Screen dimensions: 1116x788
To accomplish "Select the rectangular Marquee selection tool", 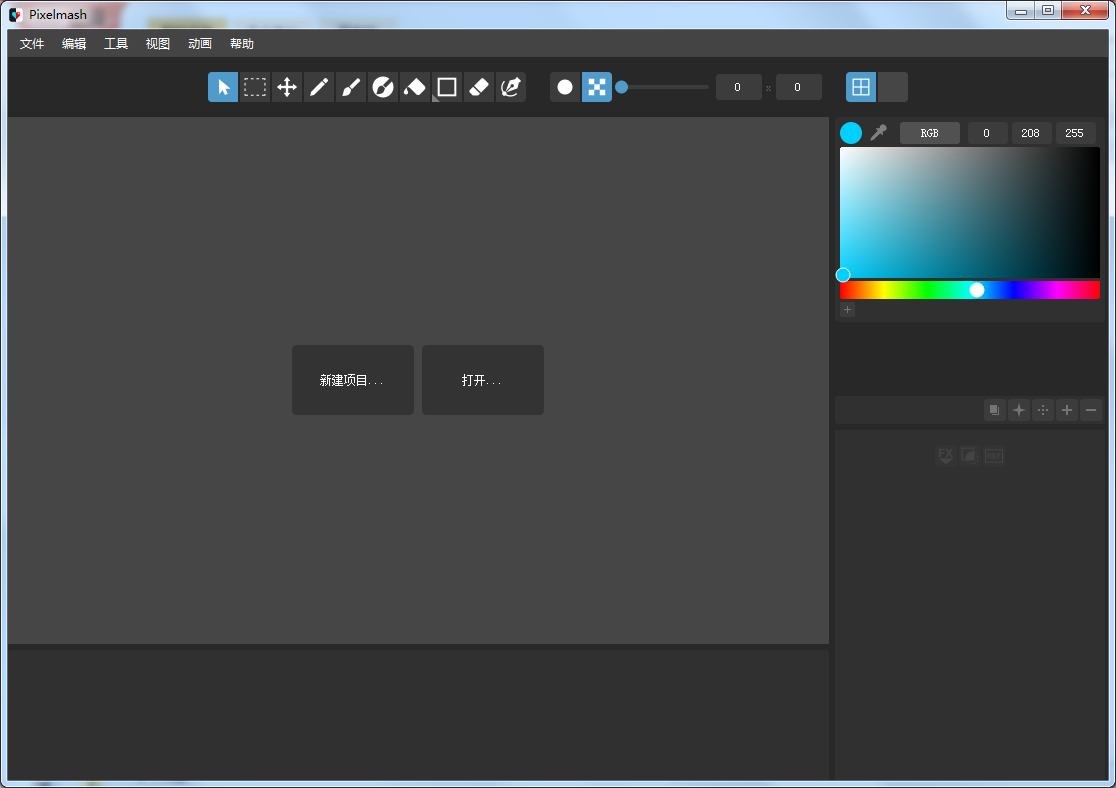I will (255, 87).
